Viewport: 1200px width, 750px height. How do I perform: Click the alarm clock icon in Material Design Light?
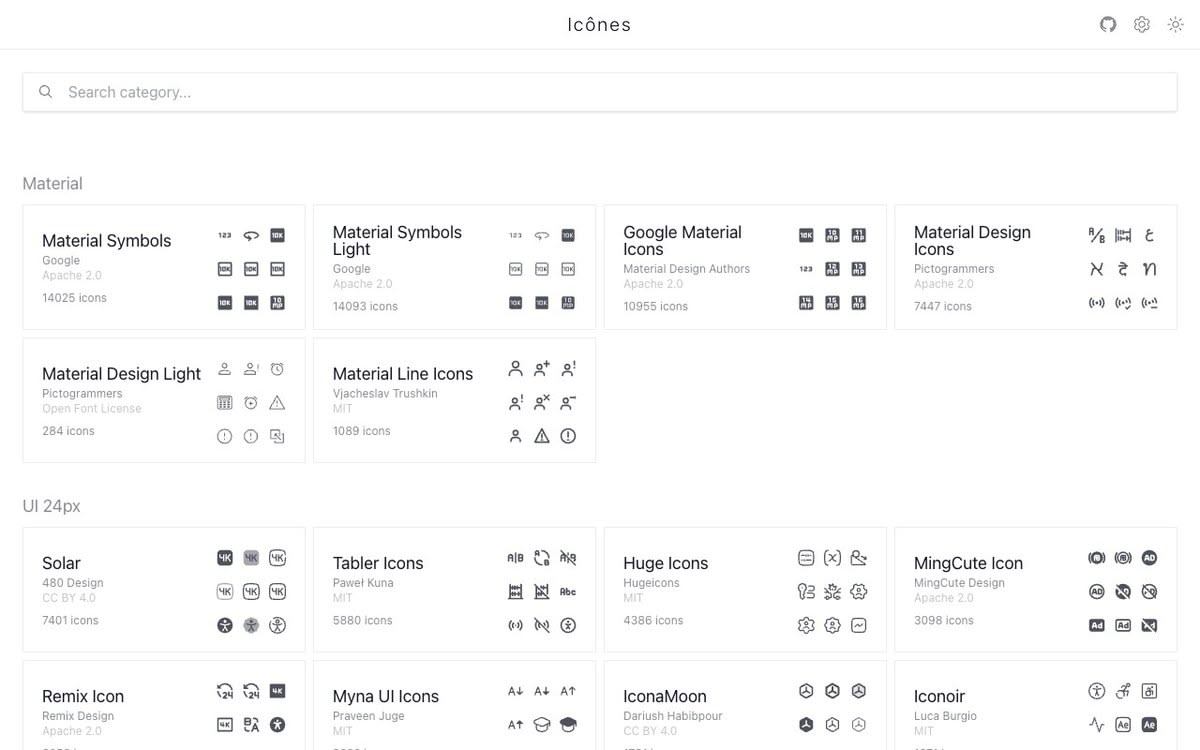point(277,369)
